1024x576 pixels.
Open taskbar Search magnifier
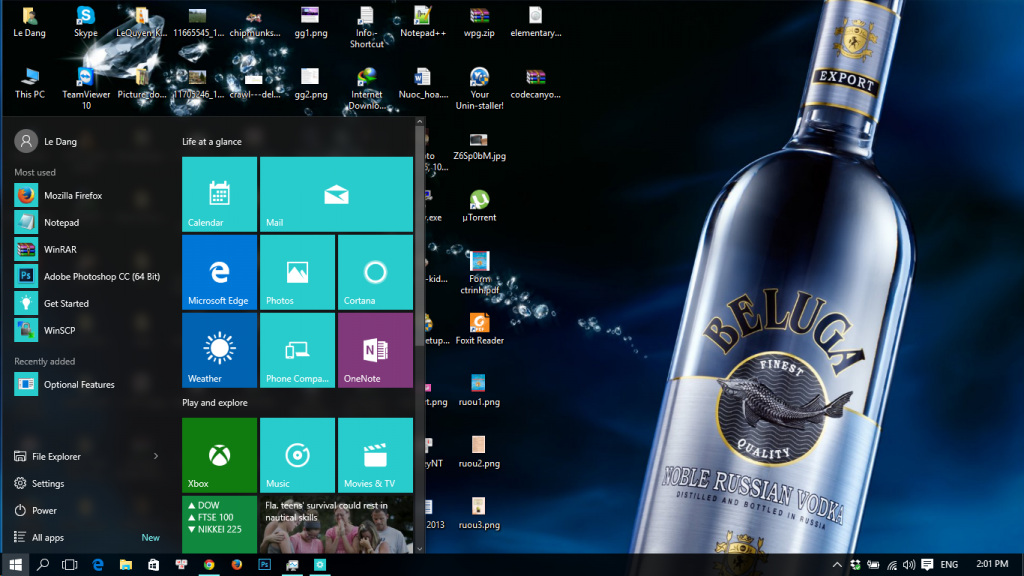(43, 565)
